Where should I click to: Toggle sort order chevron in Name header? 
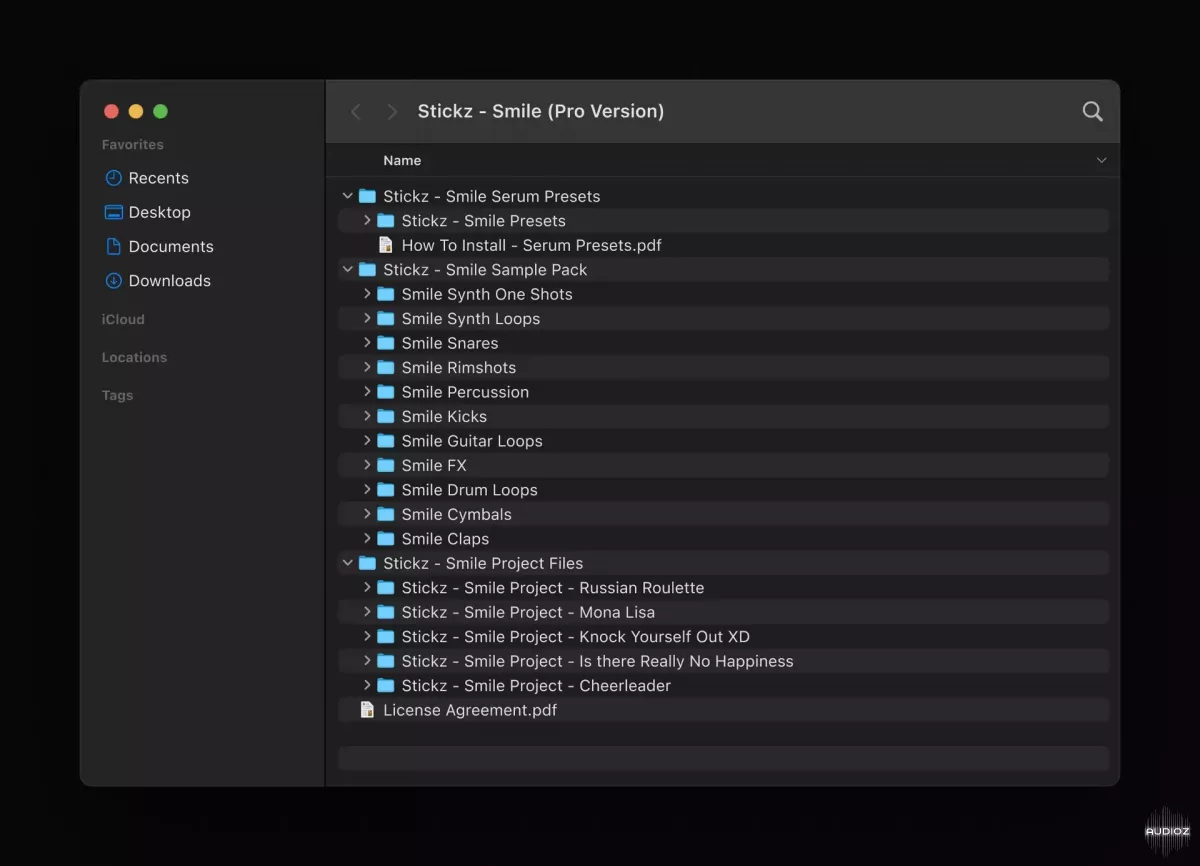click(1101, 160)
